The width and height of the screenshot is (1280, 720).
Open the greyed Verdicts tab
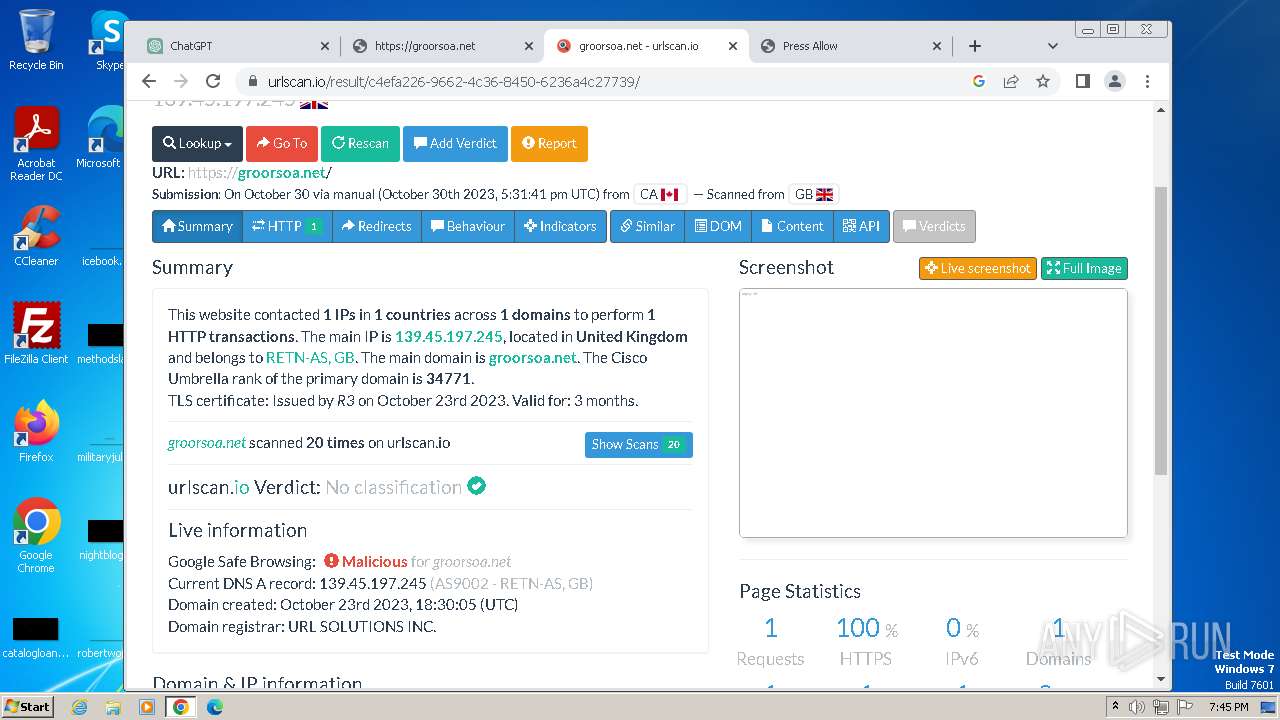click(934, 226)
